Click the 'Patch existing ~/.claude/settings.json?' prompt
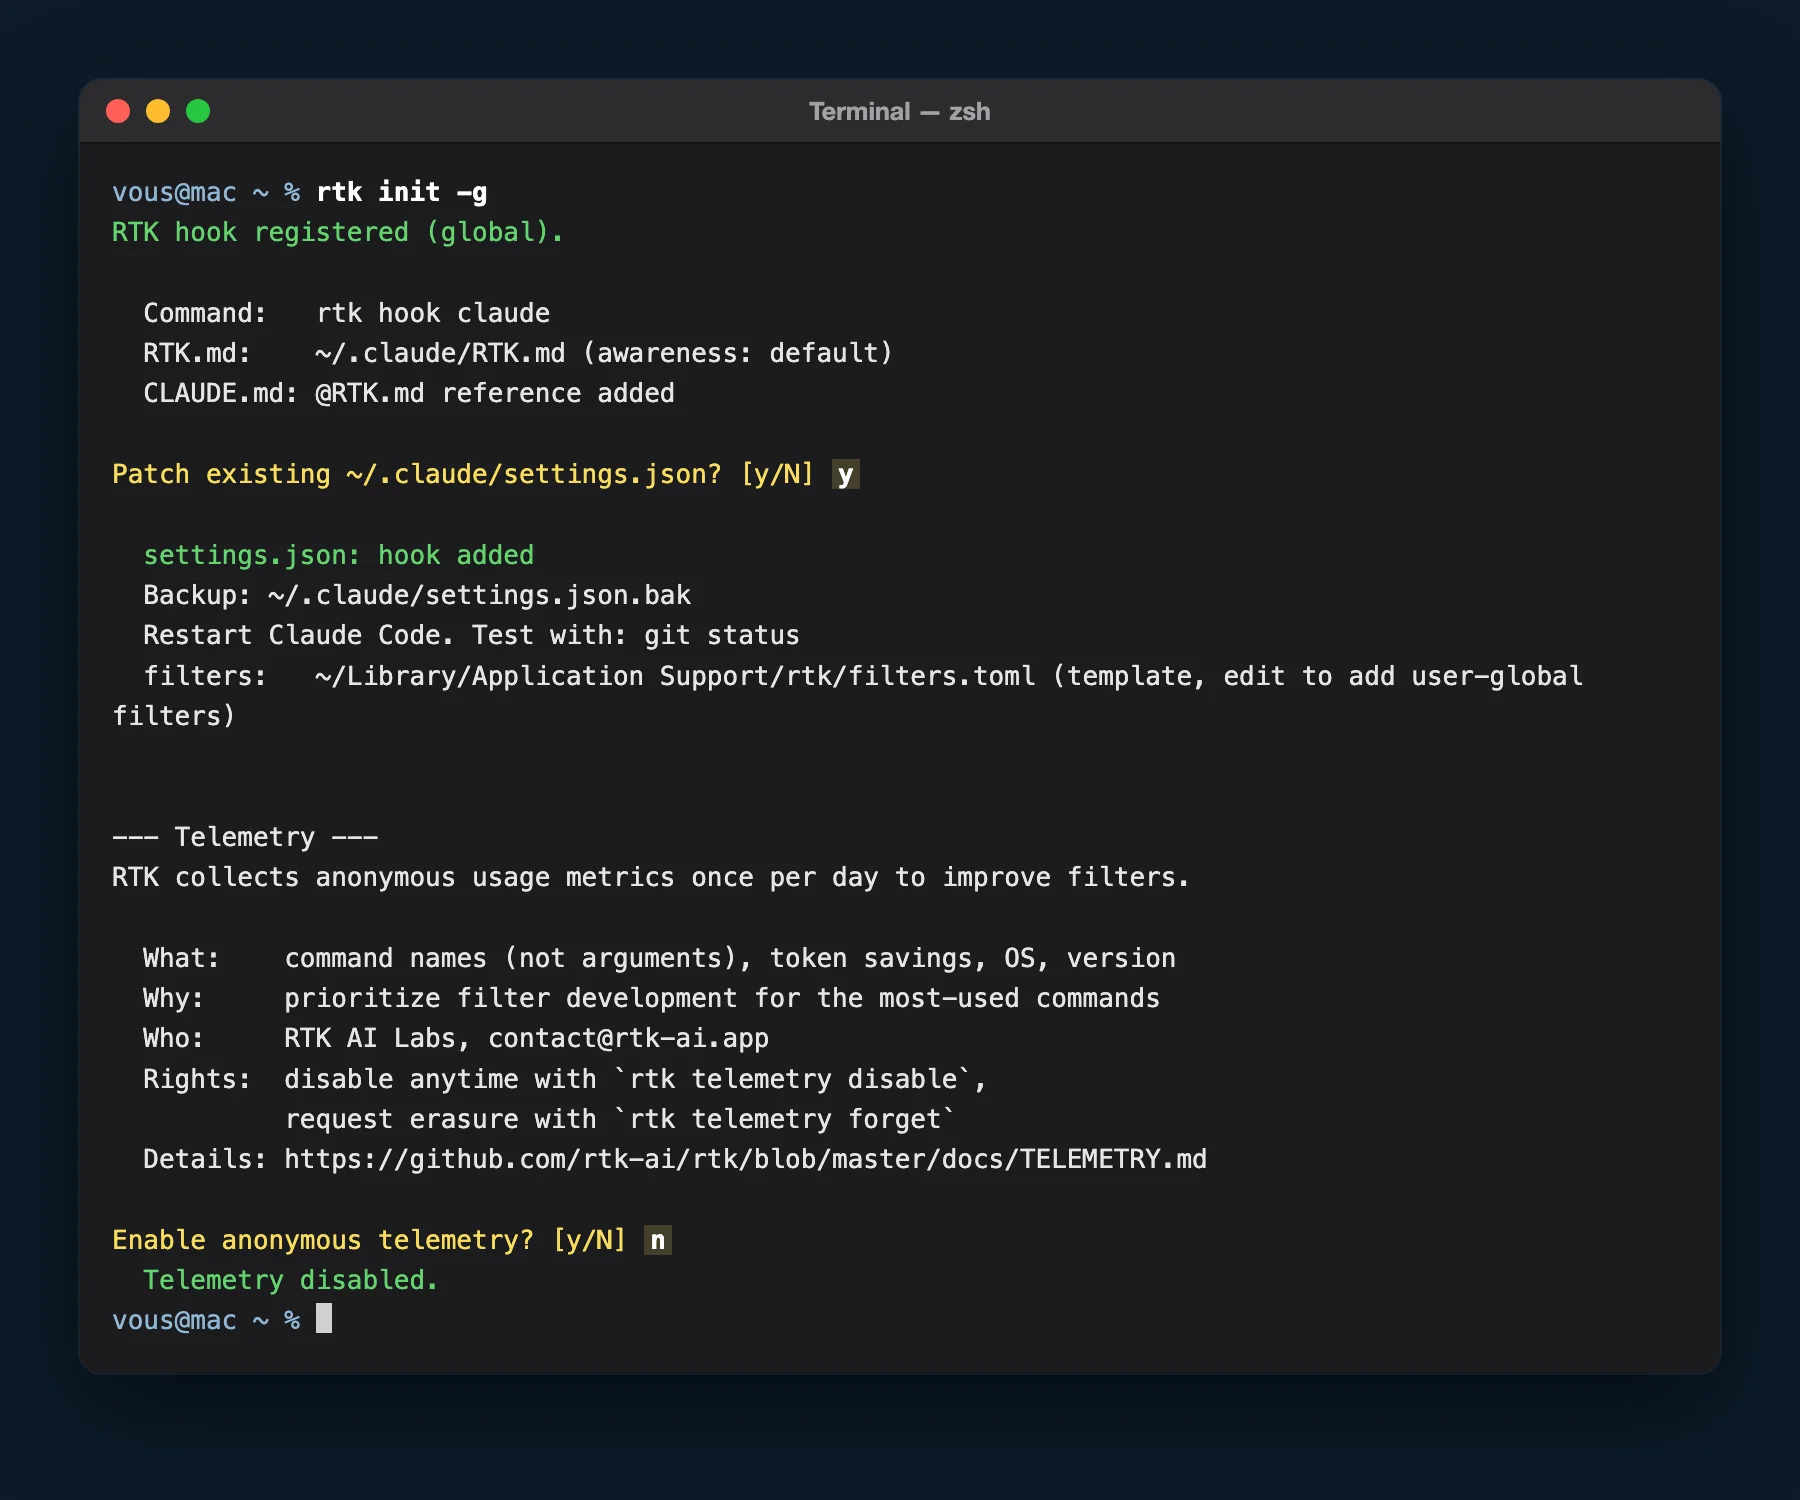This screenshot has width=1800, height=1500. pyautogui.click(x=416, y=474)
